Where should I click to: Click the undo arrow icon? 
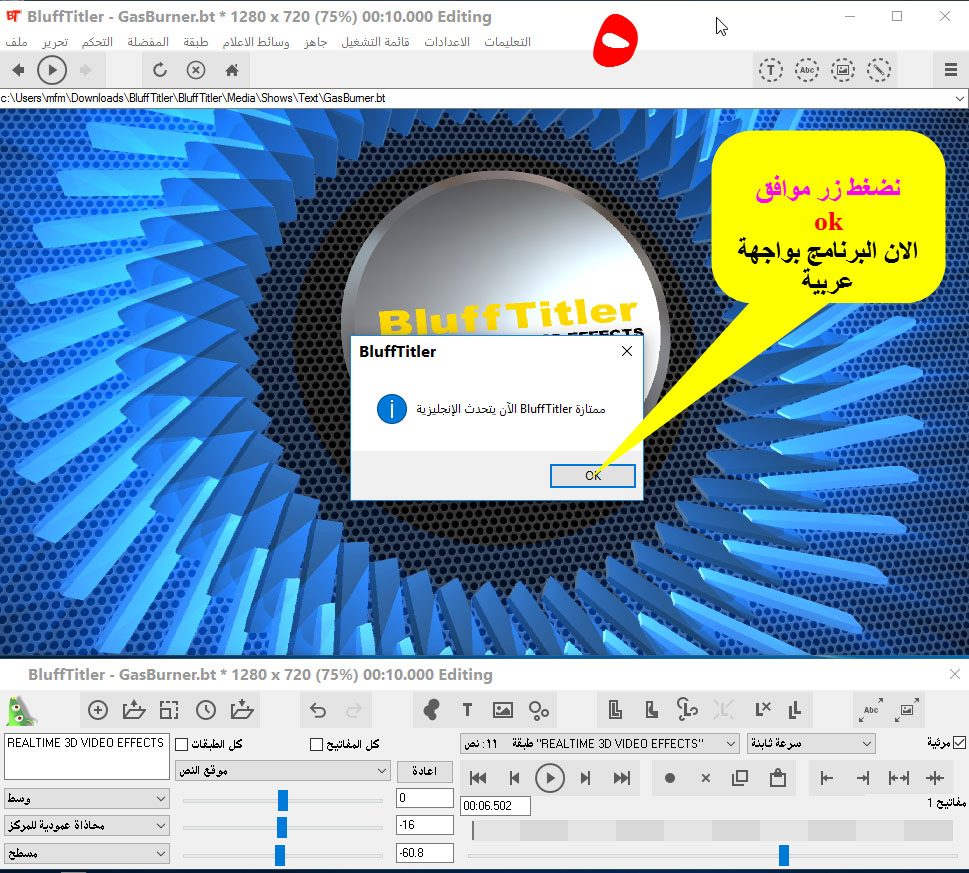(x=318, y=711)
